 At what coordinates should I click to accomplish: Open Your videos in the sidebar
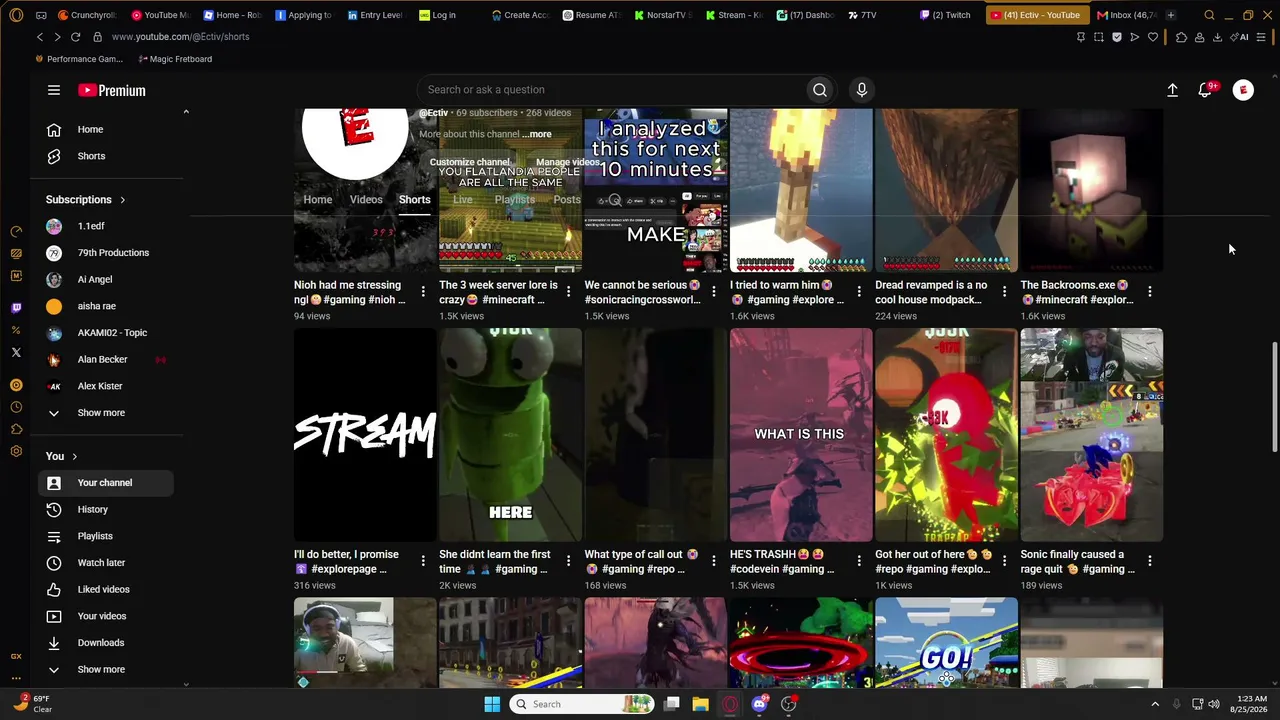106,616
